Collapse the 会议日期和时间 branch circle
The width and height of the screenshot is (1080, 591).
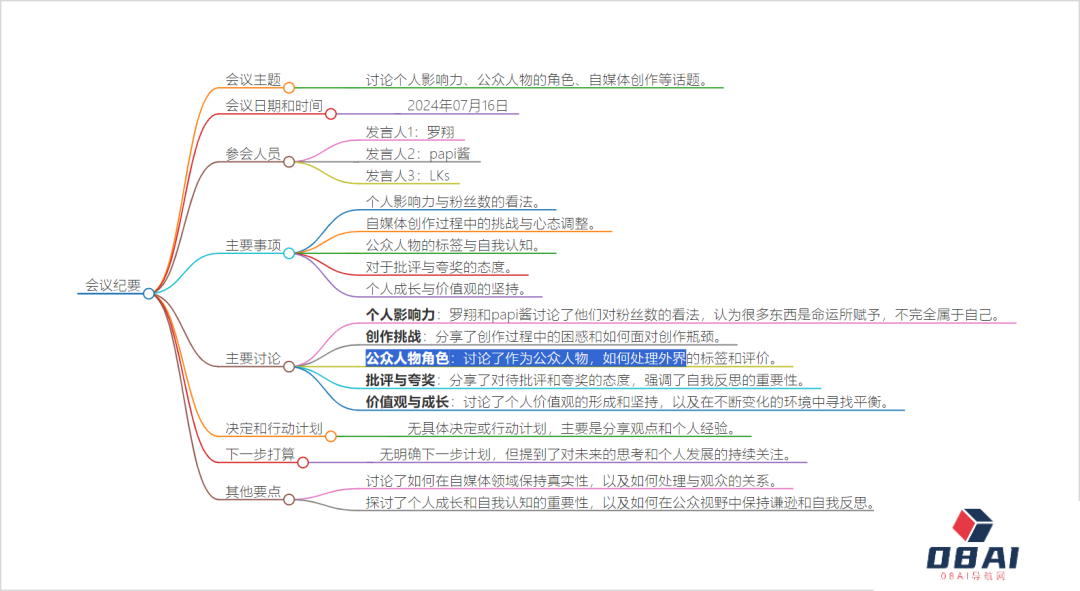click(331, 113)
